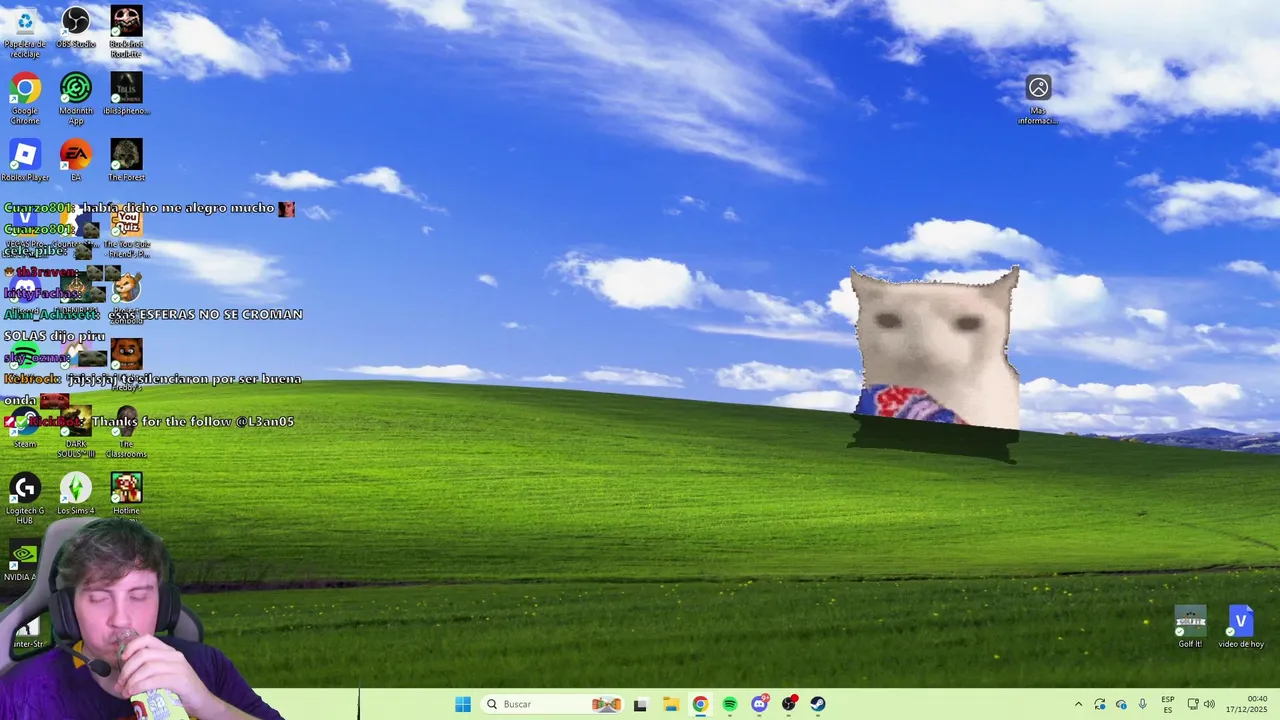1280x720 pixels.
Task: Select the Hotline Miami desktop icon
Action: pos(126,495)
